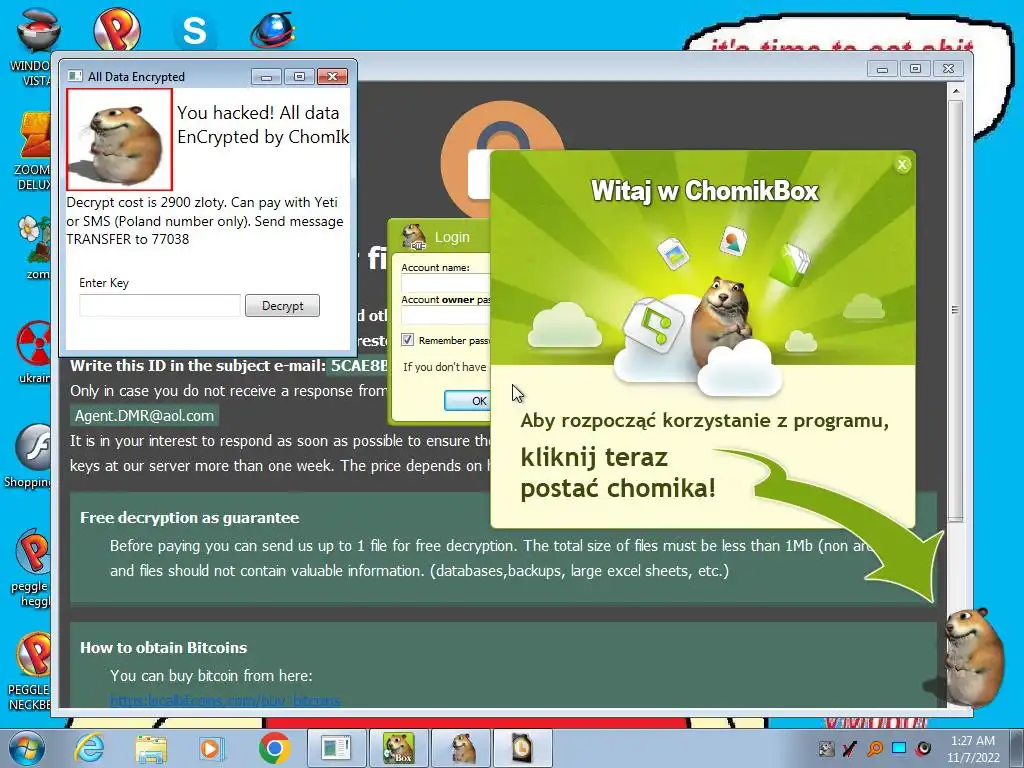Click the Show Desktop strip on taskbar
The height and width of the screenshot is (768, 1024).
point(1019,748)
